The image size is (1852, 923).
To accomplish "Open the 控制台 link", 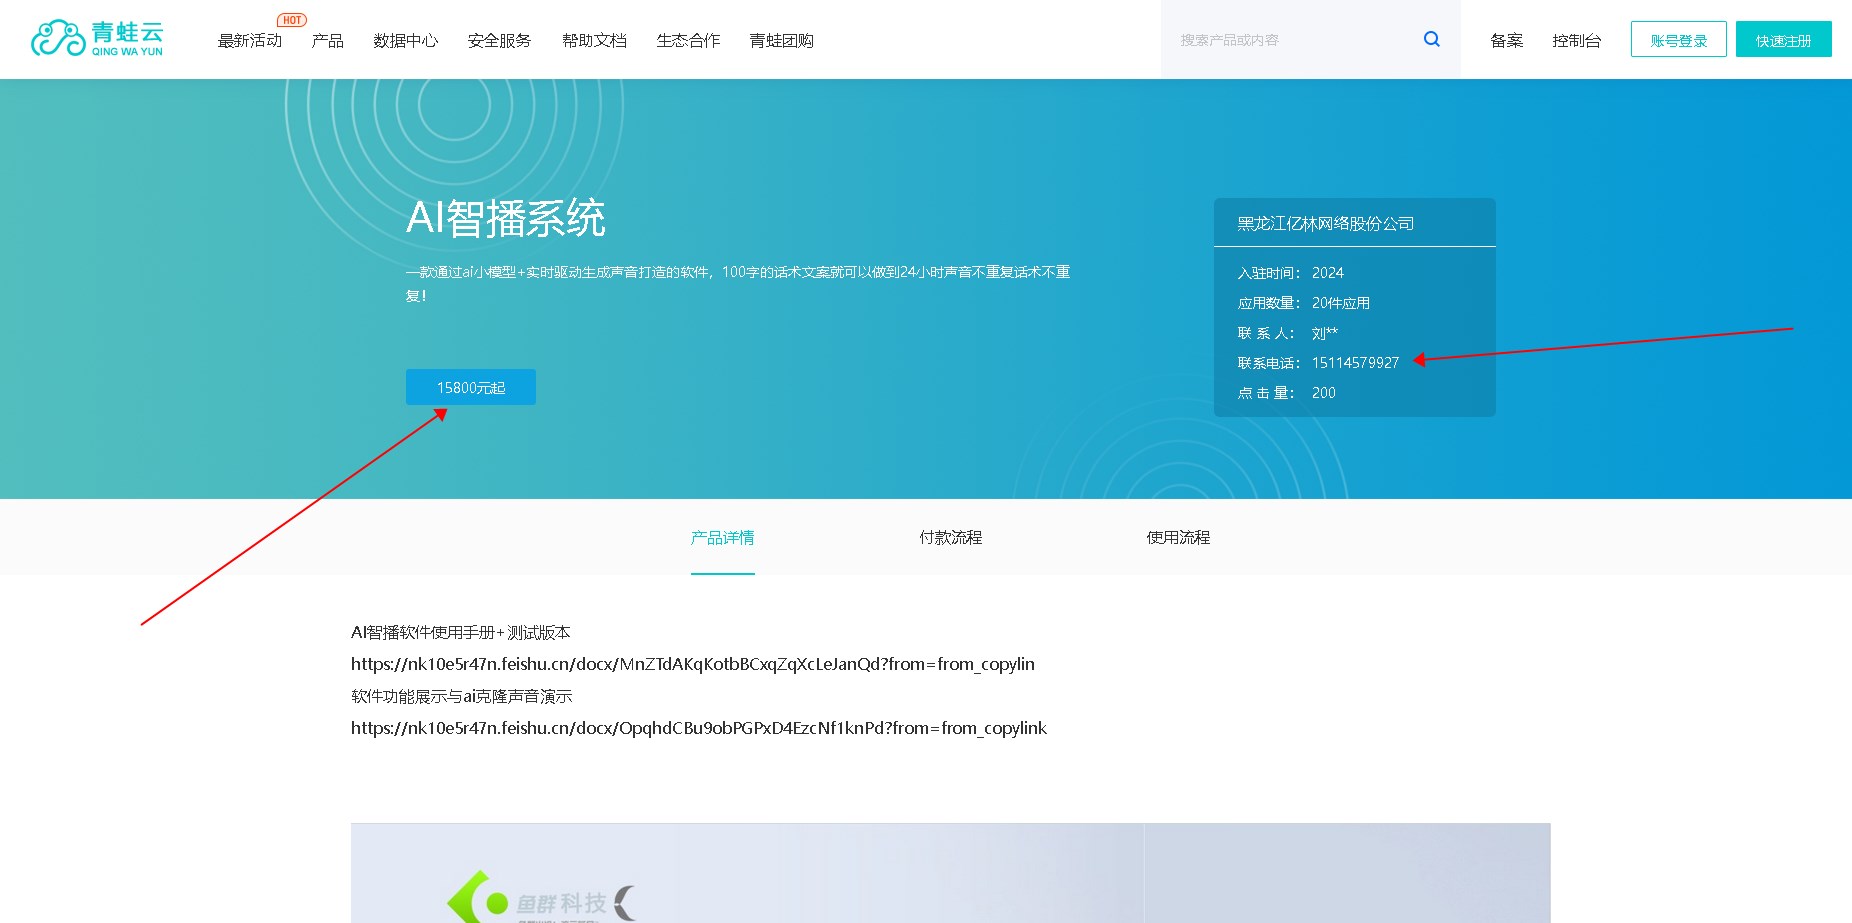I will [1576, 41].
